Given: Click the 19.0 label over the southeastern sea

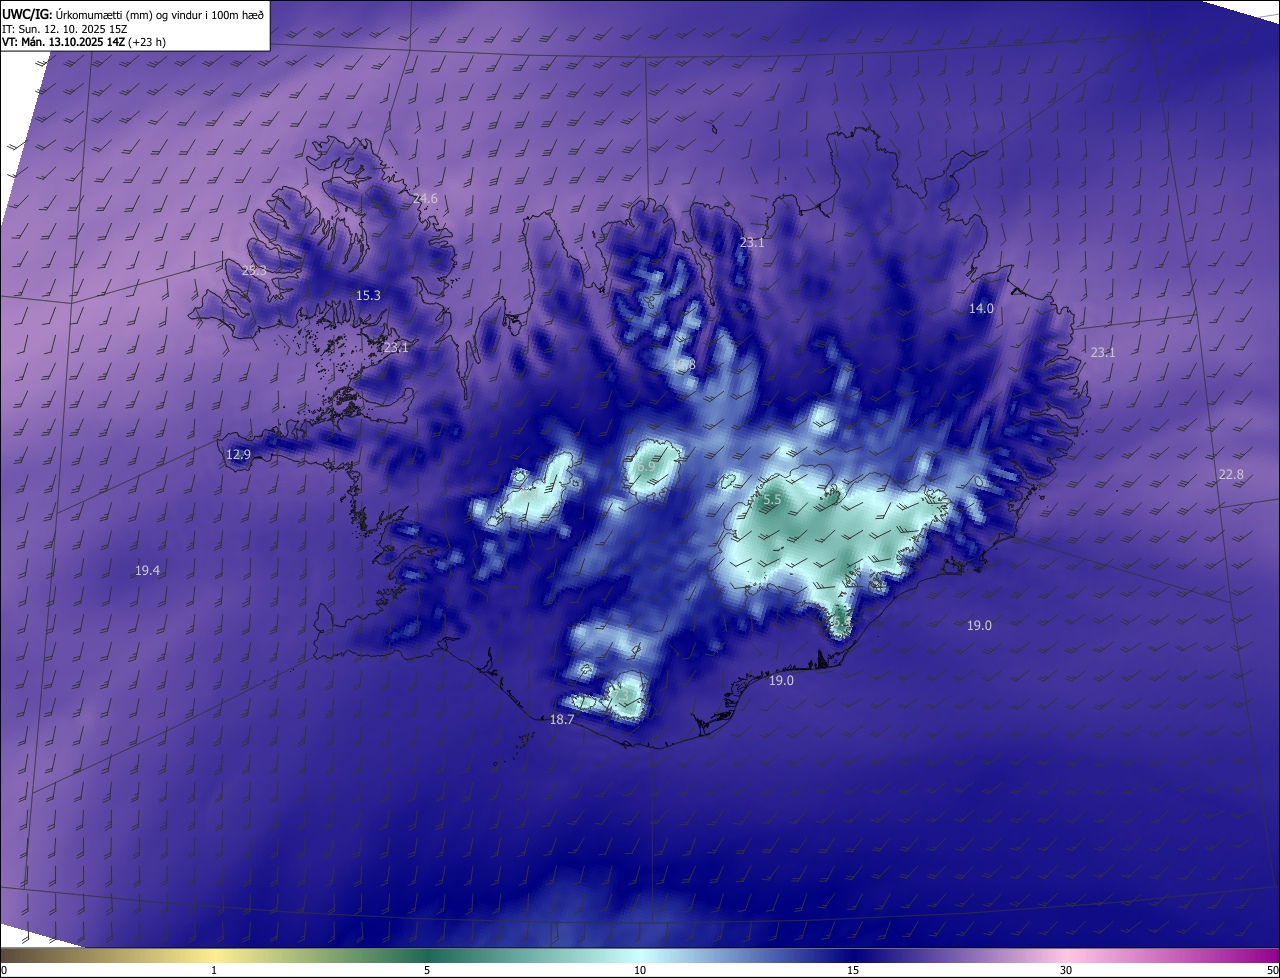Looking at the screenshot, I should point(979,626).
